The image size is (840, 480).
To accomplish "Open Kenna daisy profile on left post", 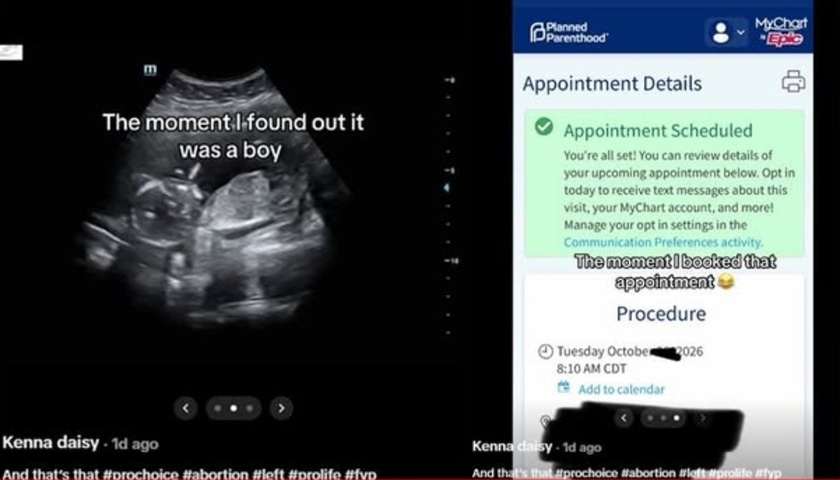I will pyautogui.click(x=51, y=443).
